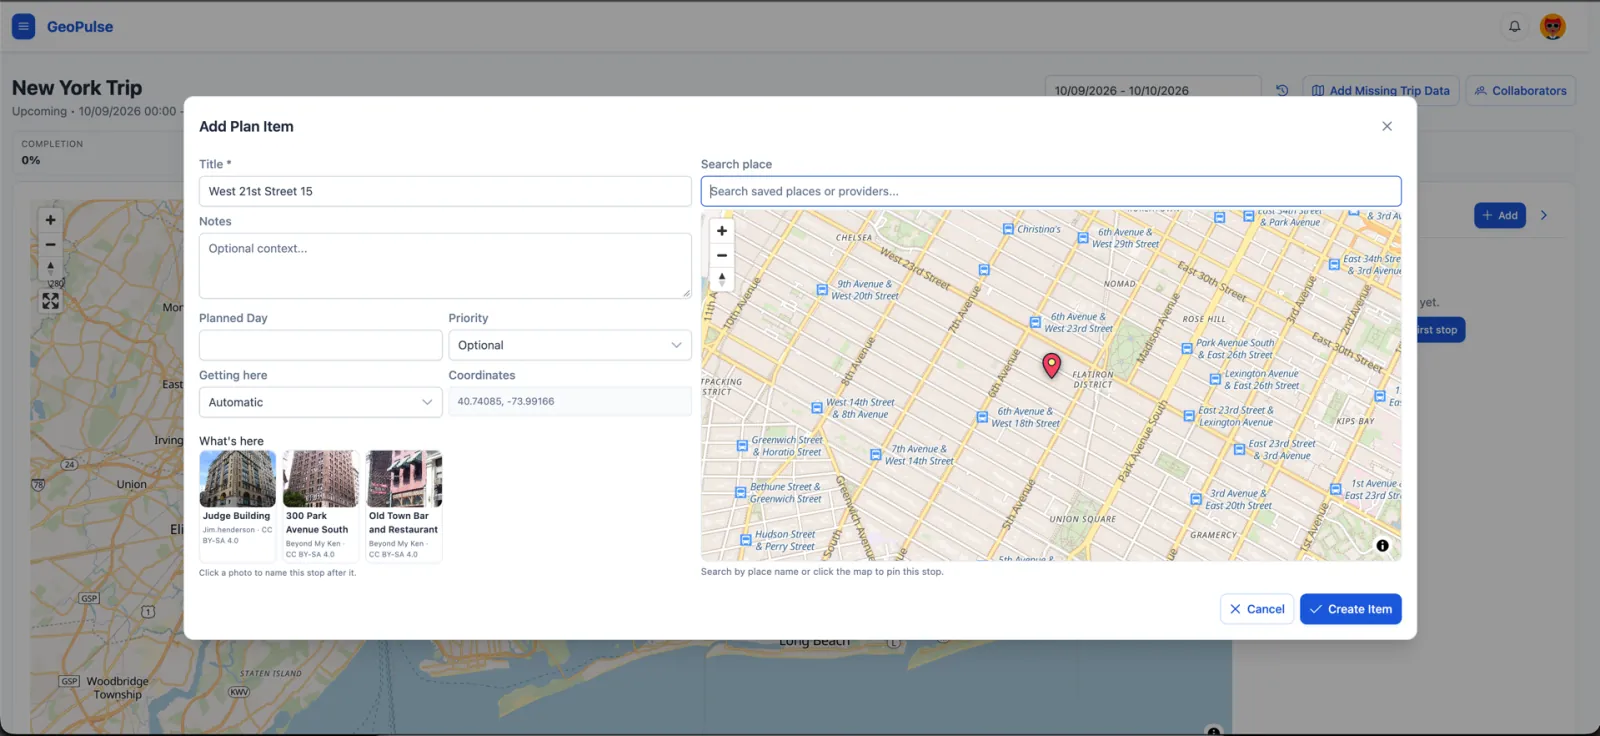The image size is (1600, 736).
Task: Click the red location pin on the map
Action: pos(1051,365)
